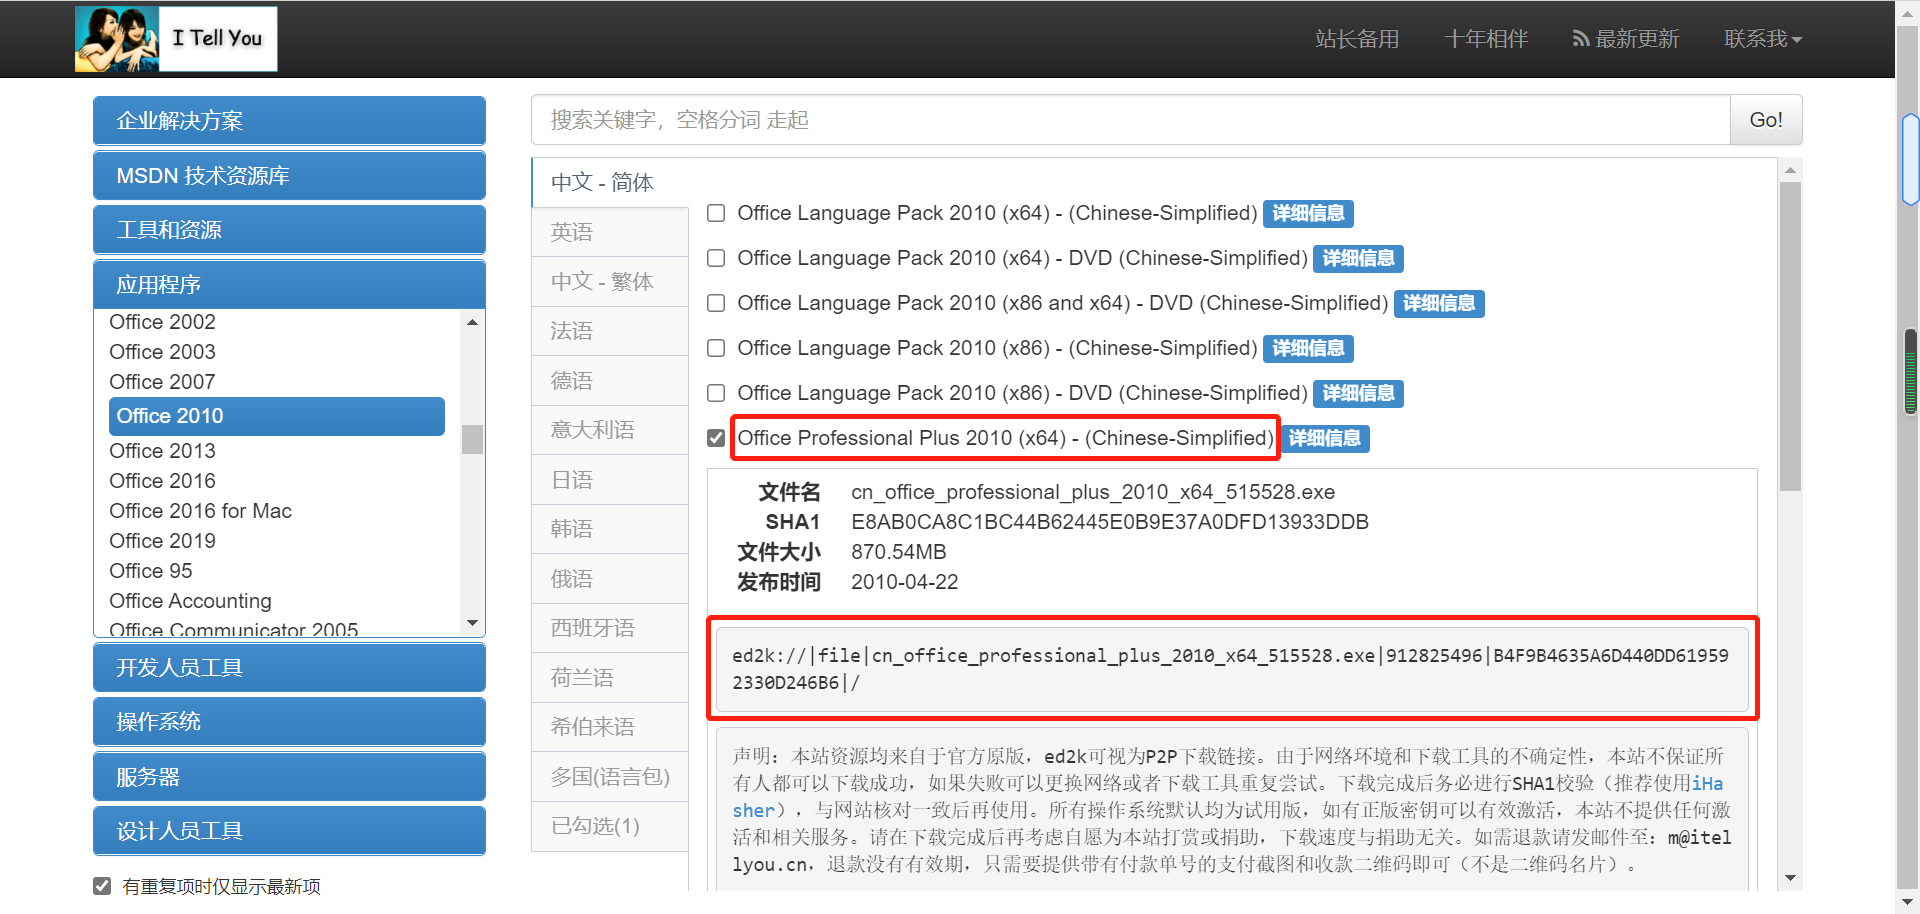
Task: Open the 站长备用 nav link
Action: pos(1357,39)
